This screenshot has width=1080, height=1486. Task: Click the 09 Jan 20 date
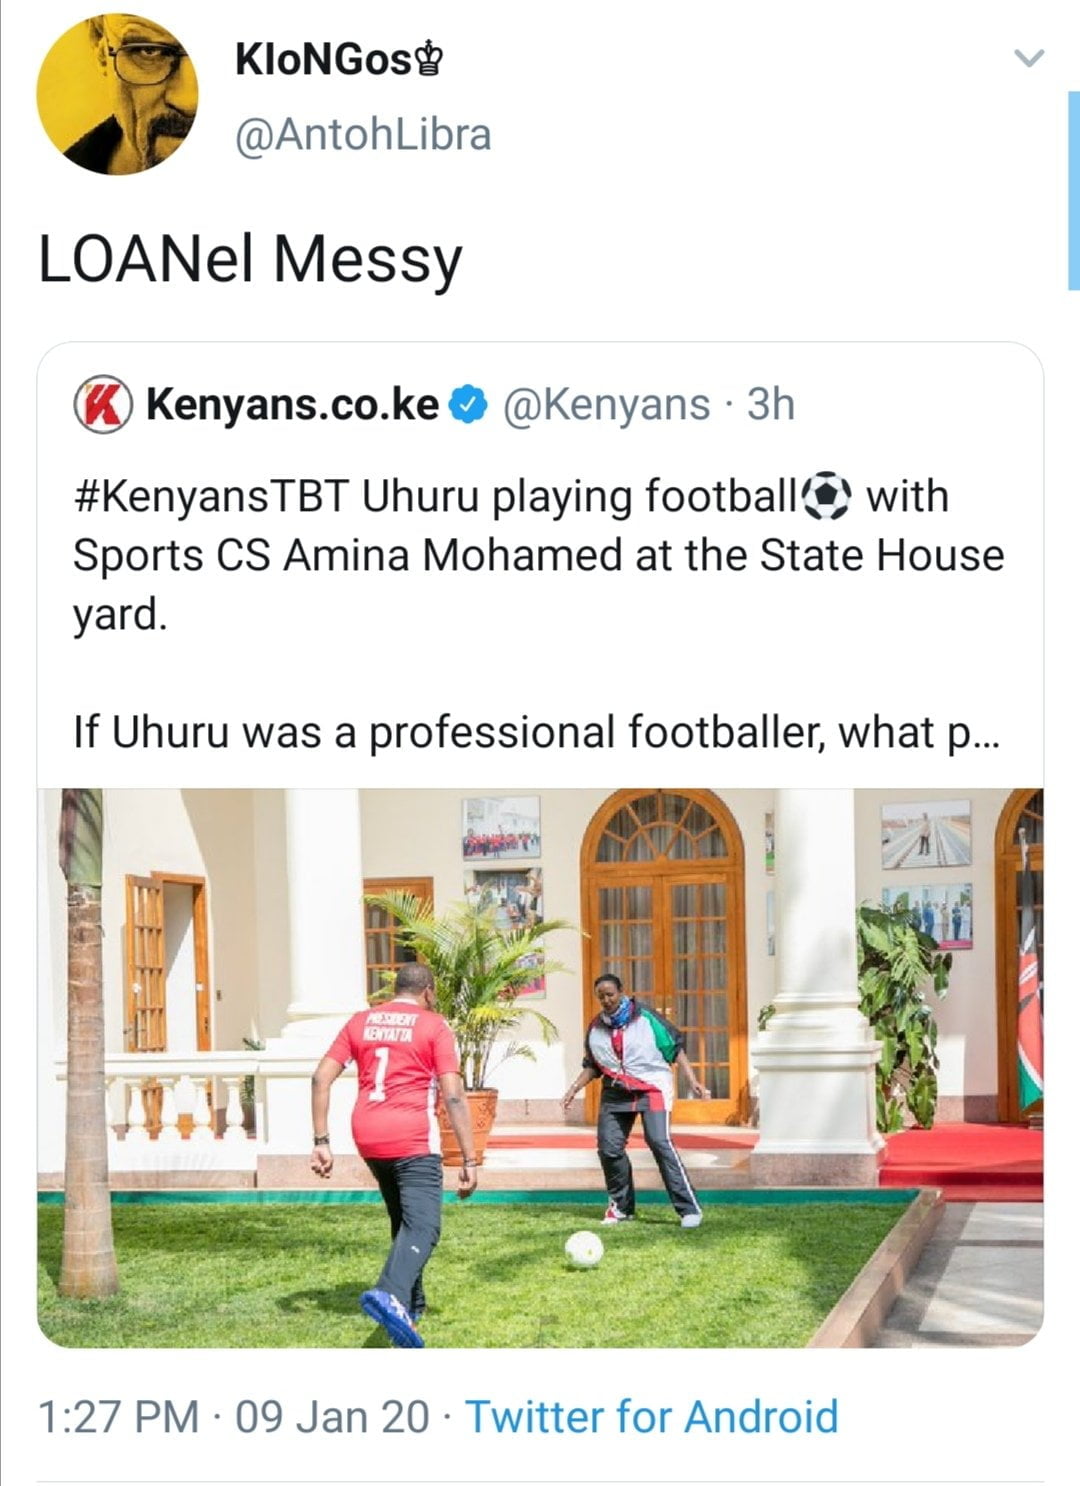point(333,1416)
